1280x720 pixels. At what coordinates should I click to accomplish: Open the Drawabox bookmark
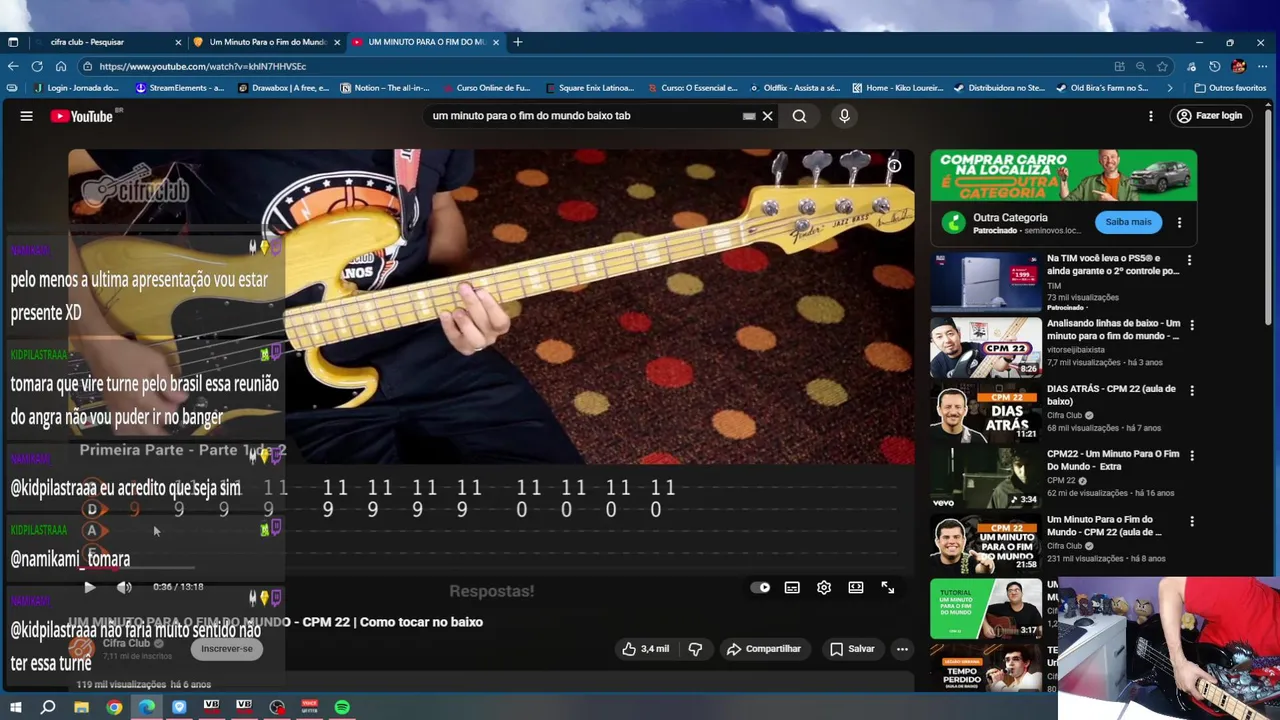point(284,88)
